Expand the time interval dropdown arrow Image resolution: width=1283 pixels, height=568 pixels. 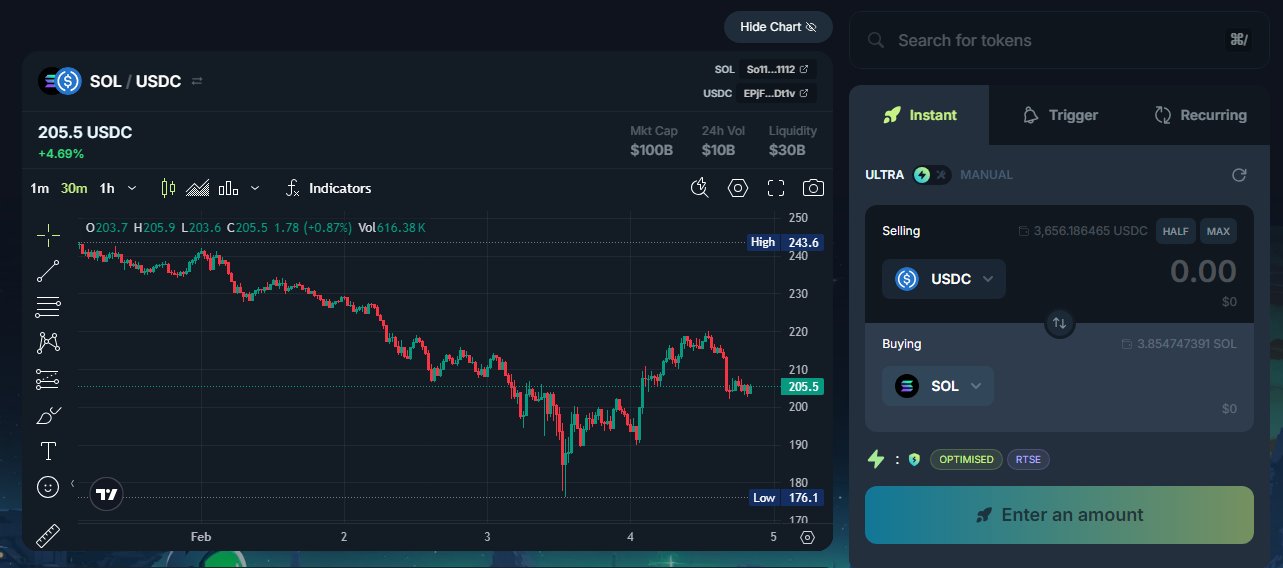pyautogui.click(x=132, y=188)
